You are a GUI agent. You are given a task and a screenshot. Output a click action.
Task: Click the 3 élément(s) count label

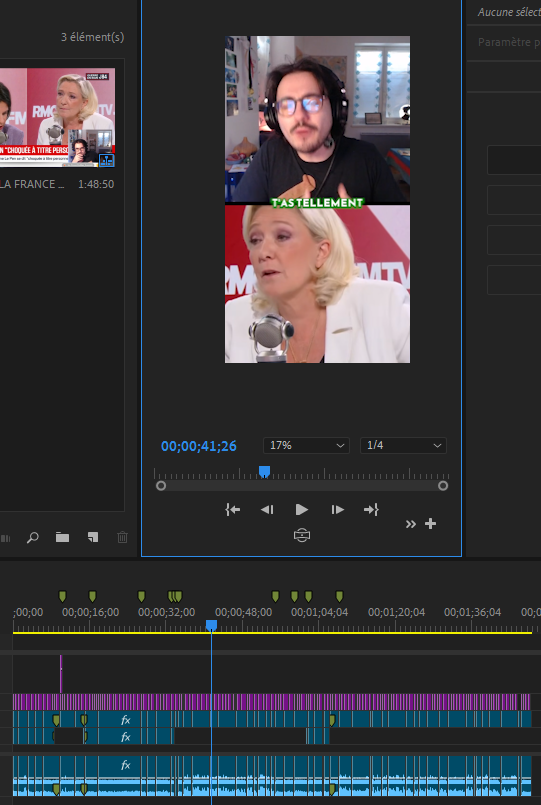point(92,37)
